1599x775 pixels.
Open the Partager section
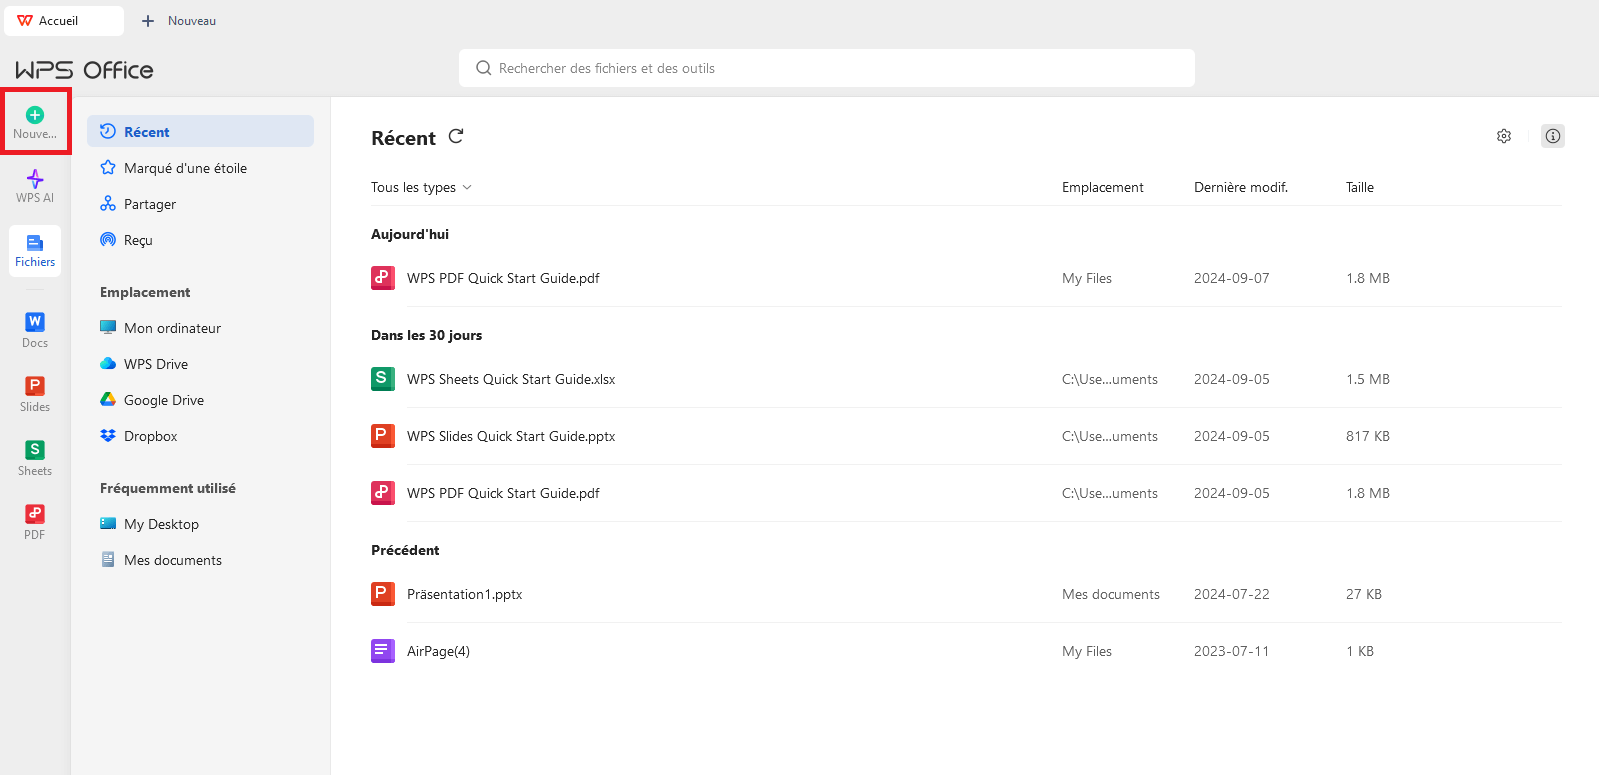click(x=150, y=204)
